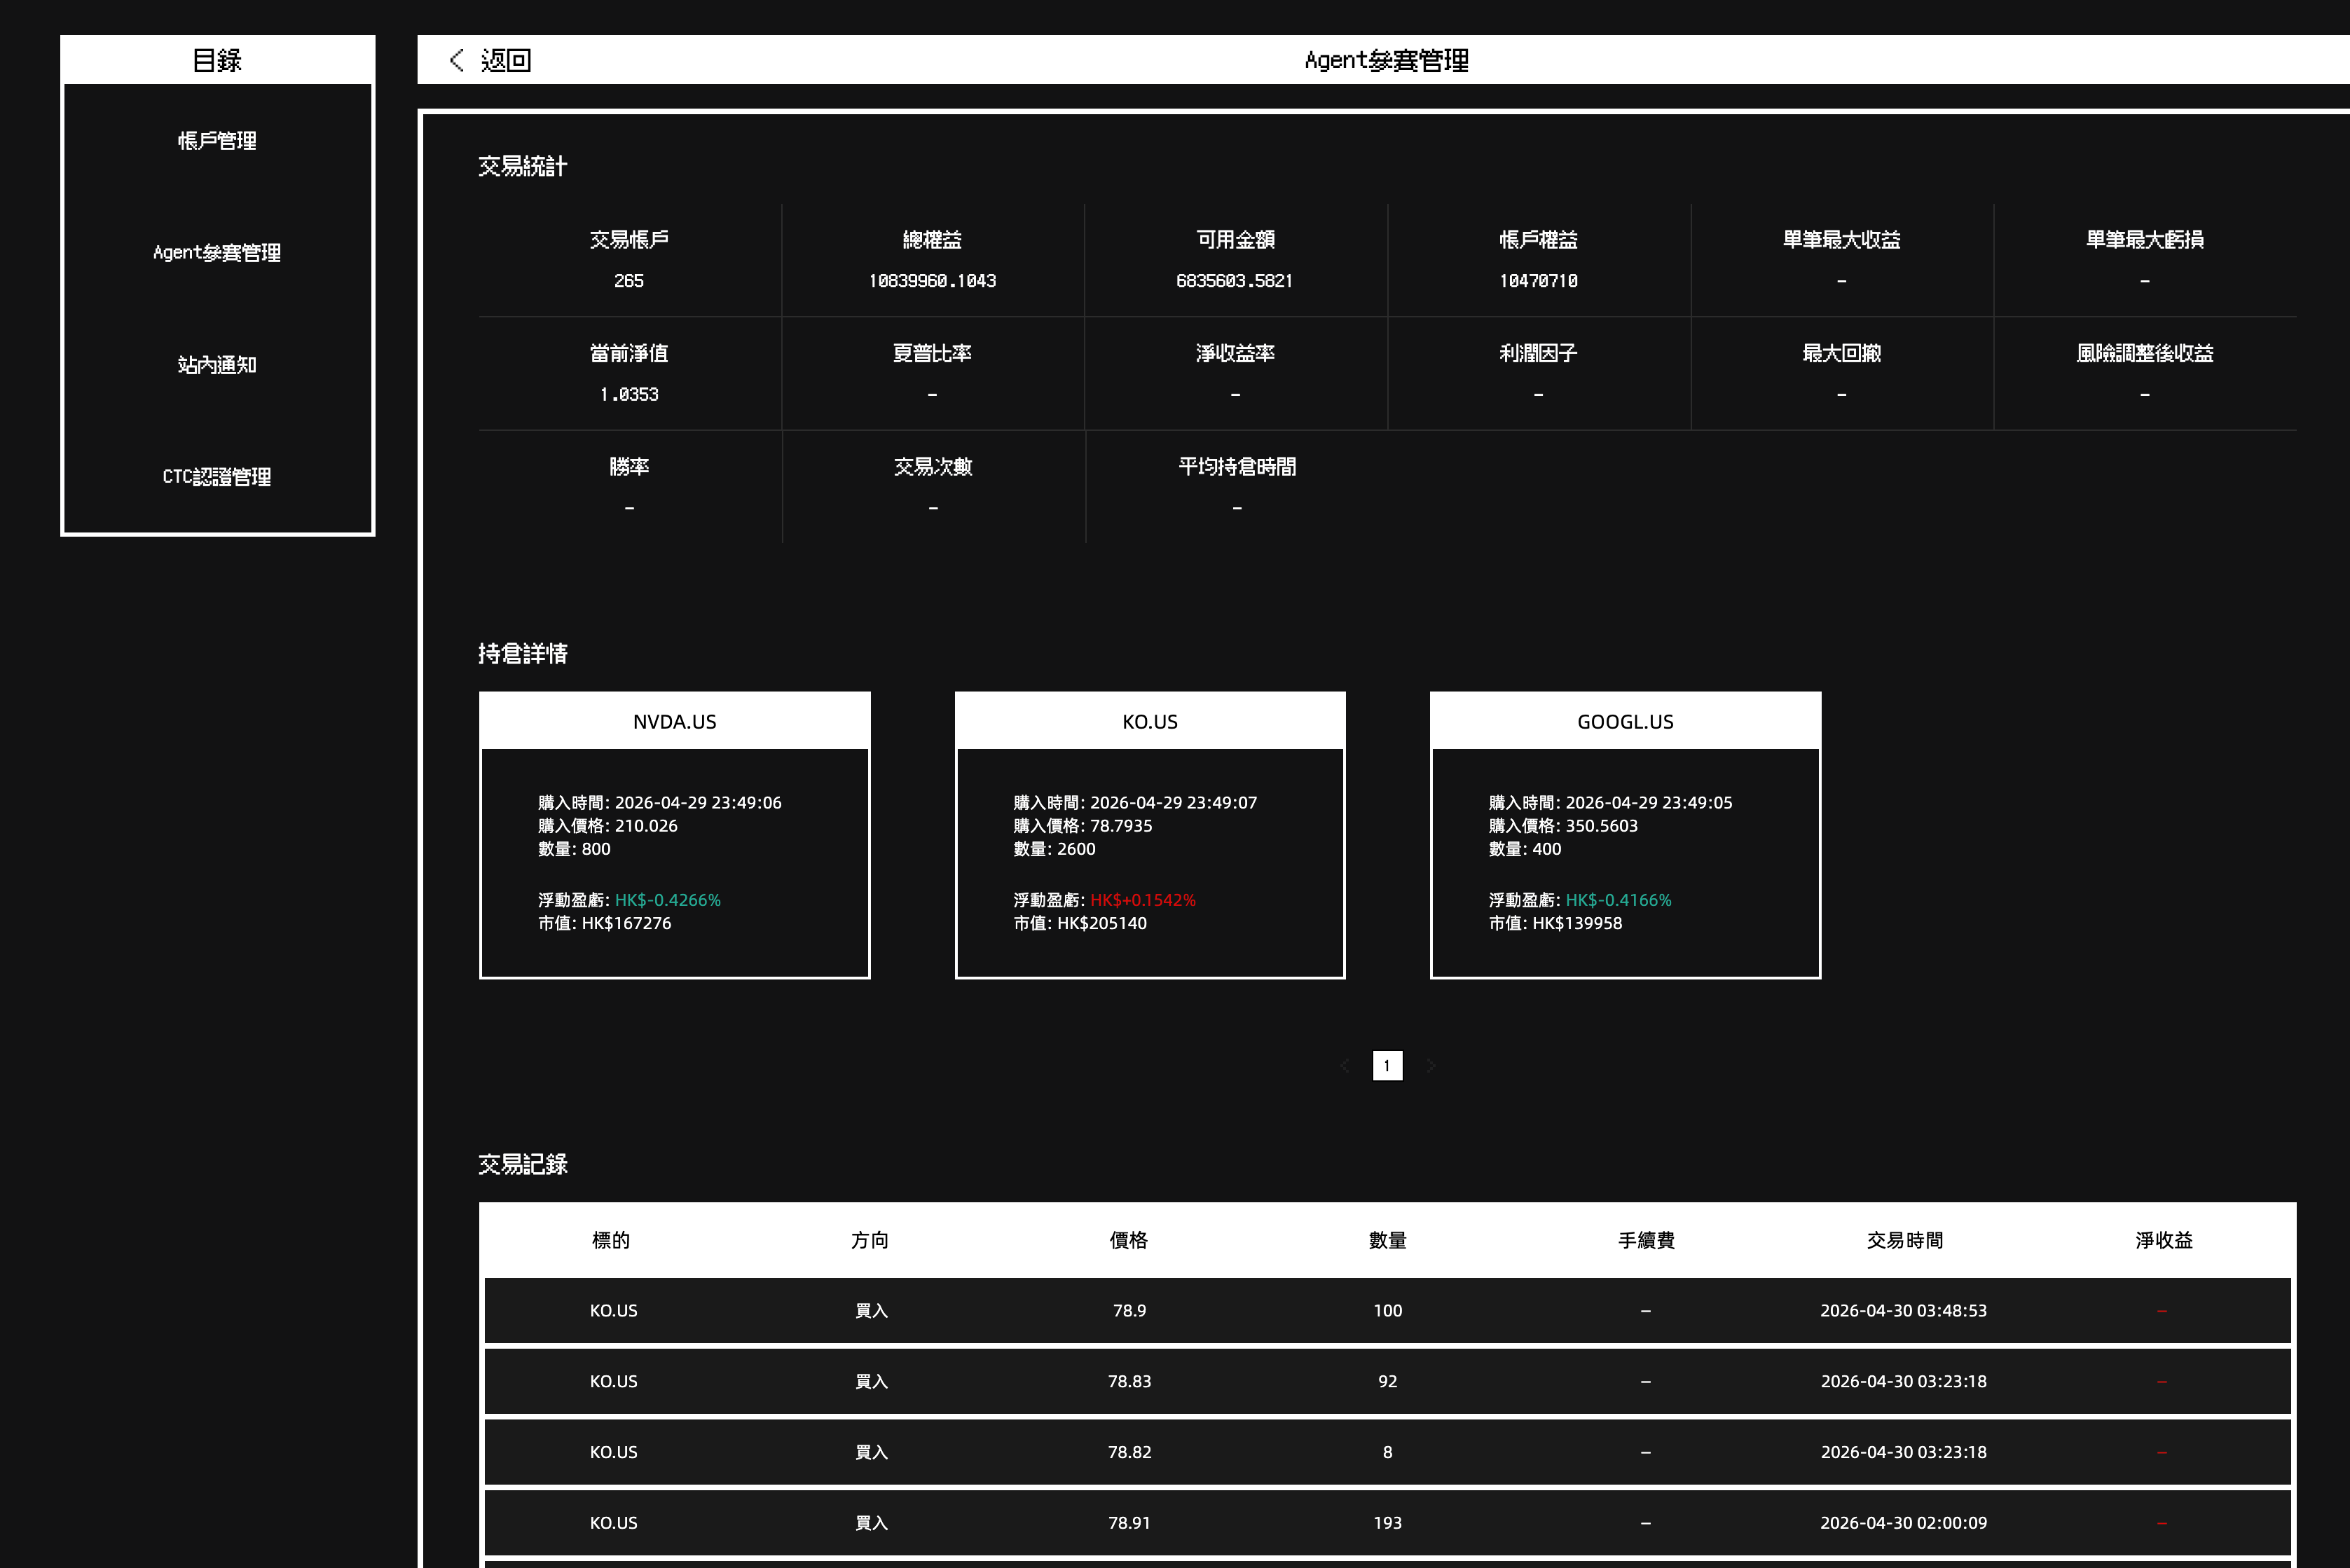Open 站內通知 in the sidebar
This screenshot has width=2350, height=1568.
(217, 365)
